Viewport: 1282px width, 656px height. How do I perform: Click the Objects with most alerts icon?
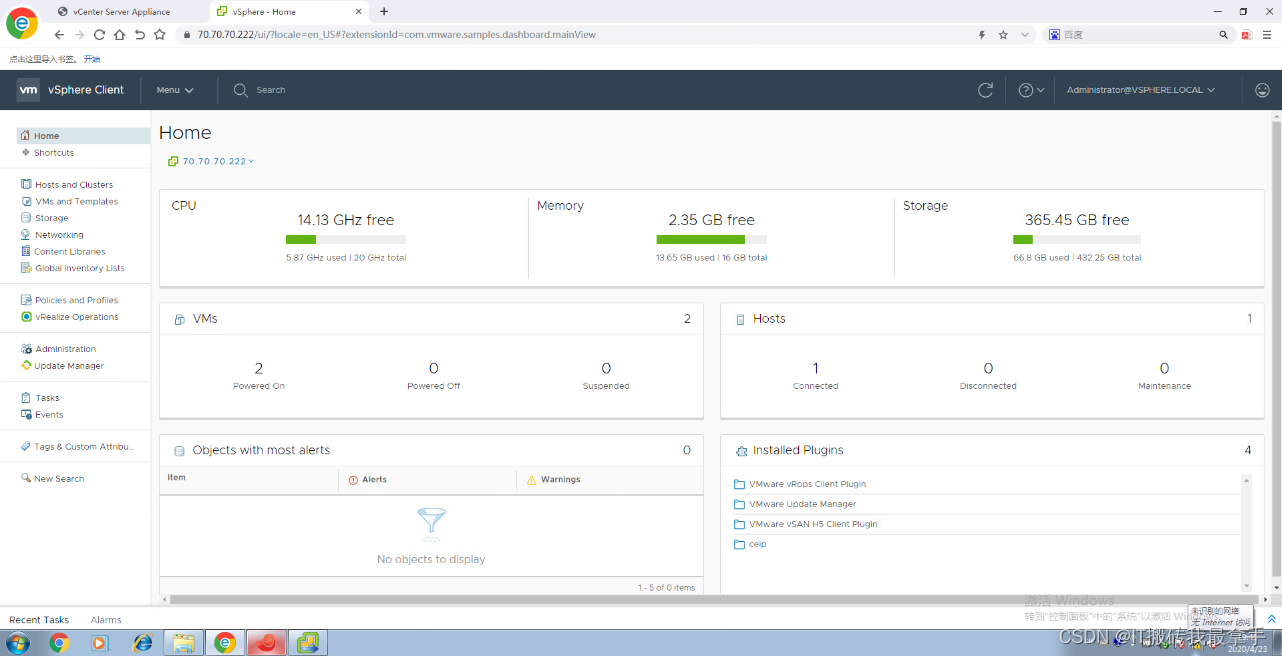click(179, 451)
